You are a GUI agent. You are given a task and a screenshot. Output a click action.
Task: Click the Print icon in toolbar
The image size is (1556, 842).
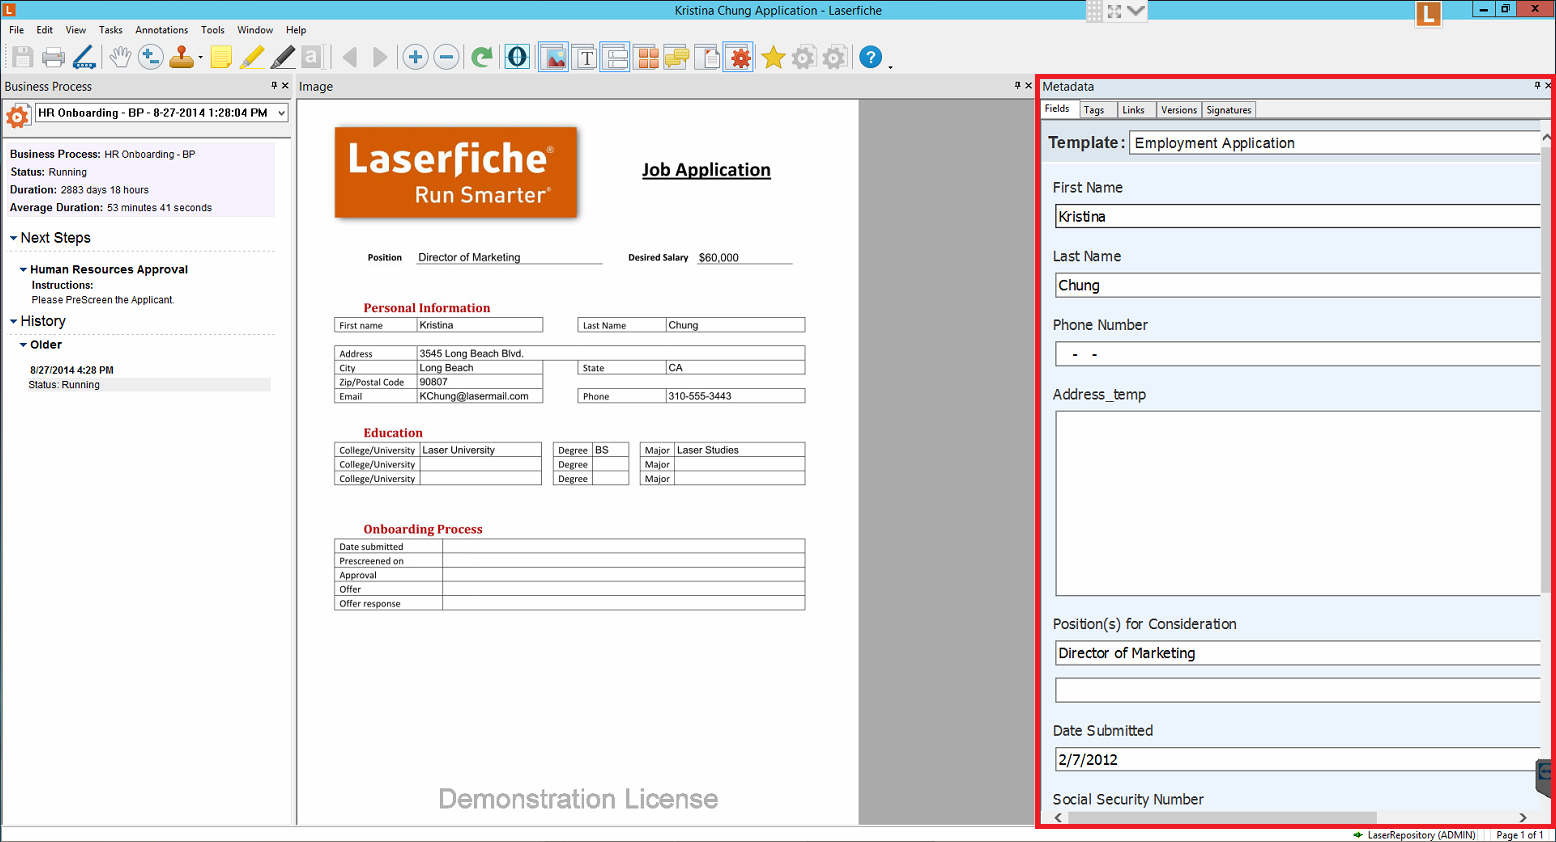[x=53, y=57]
